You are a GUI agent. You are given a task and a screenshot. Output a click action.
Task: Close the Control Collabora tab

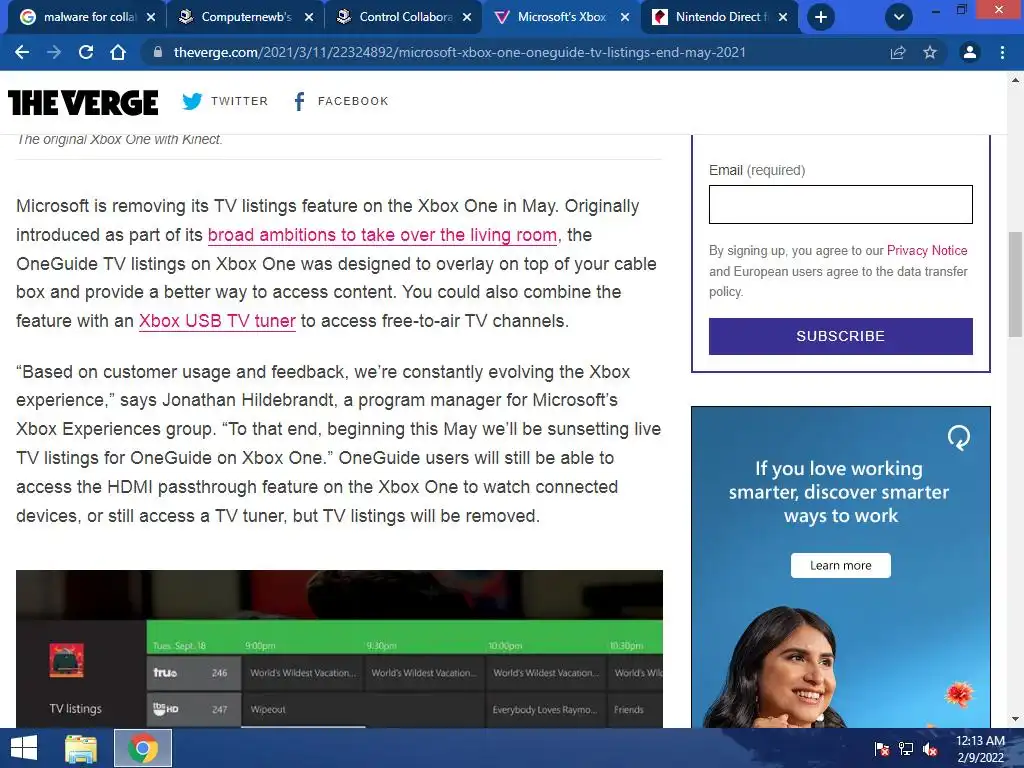coord(467,17)
